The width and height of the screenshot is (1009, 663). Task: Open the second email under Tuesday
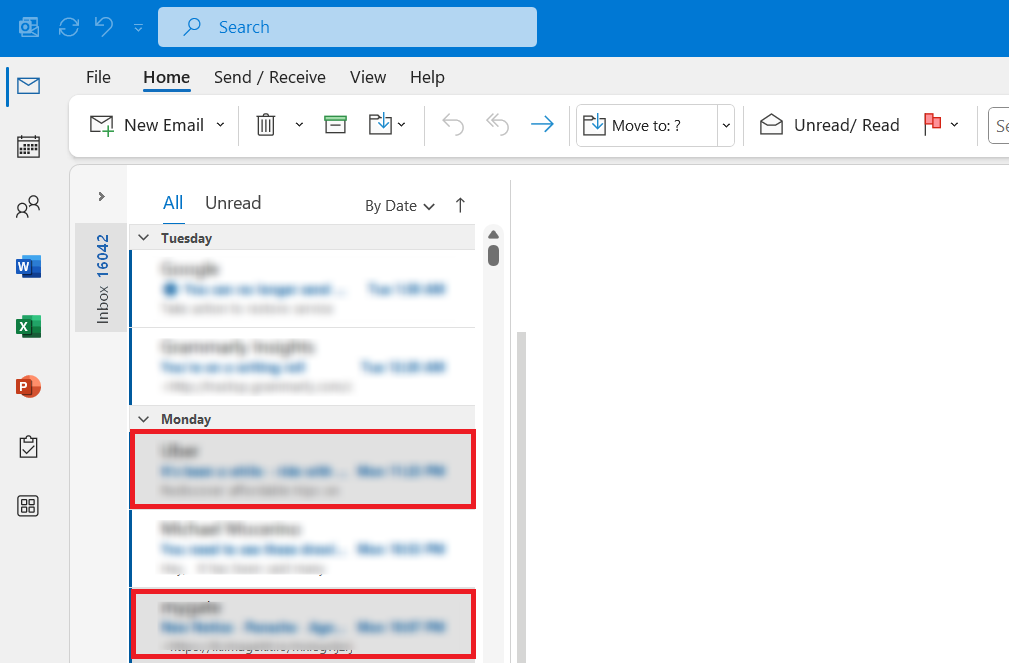(x=303, y=367)
